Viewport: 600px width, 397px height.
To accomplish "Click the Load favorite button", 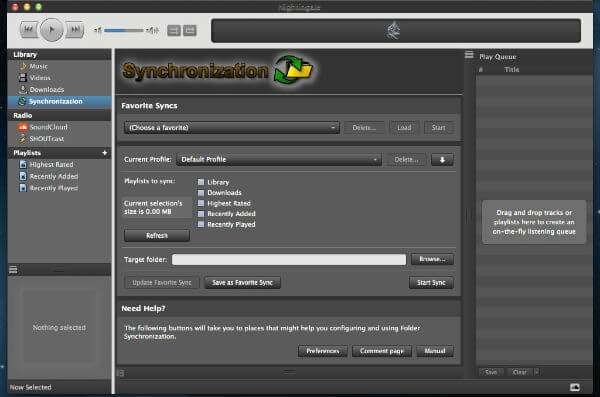I will pyautogui.click(x=404, y=128).
